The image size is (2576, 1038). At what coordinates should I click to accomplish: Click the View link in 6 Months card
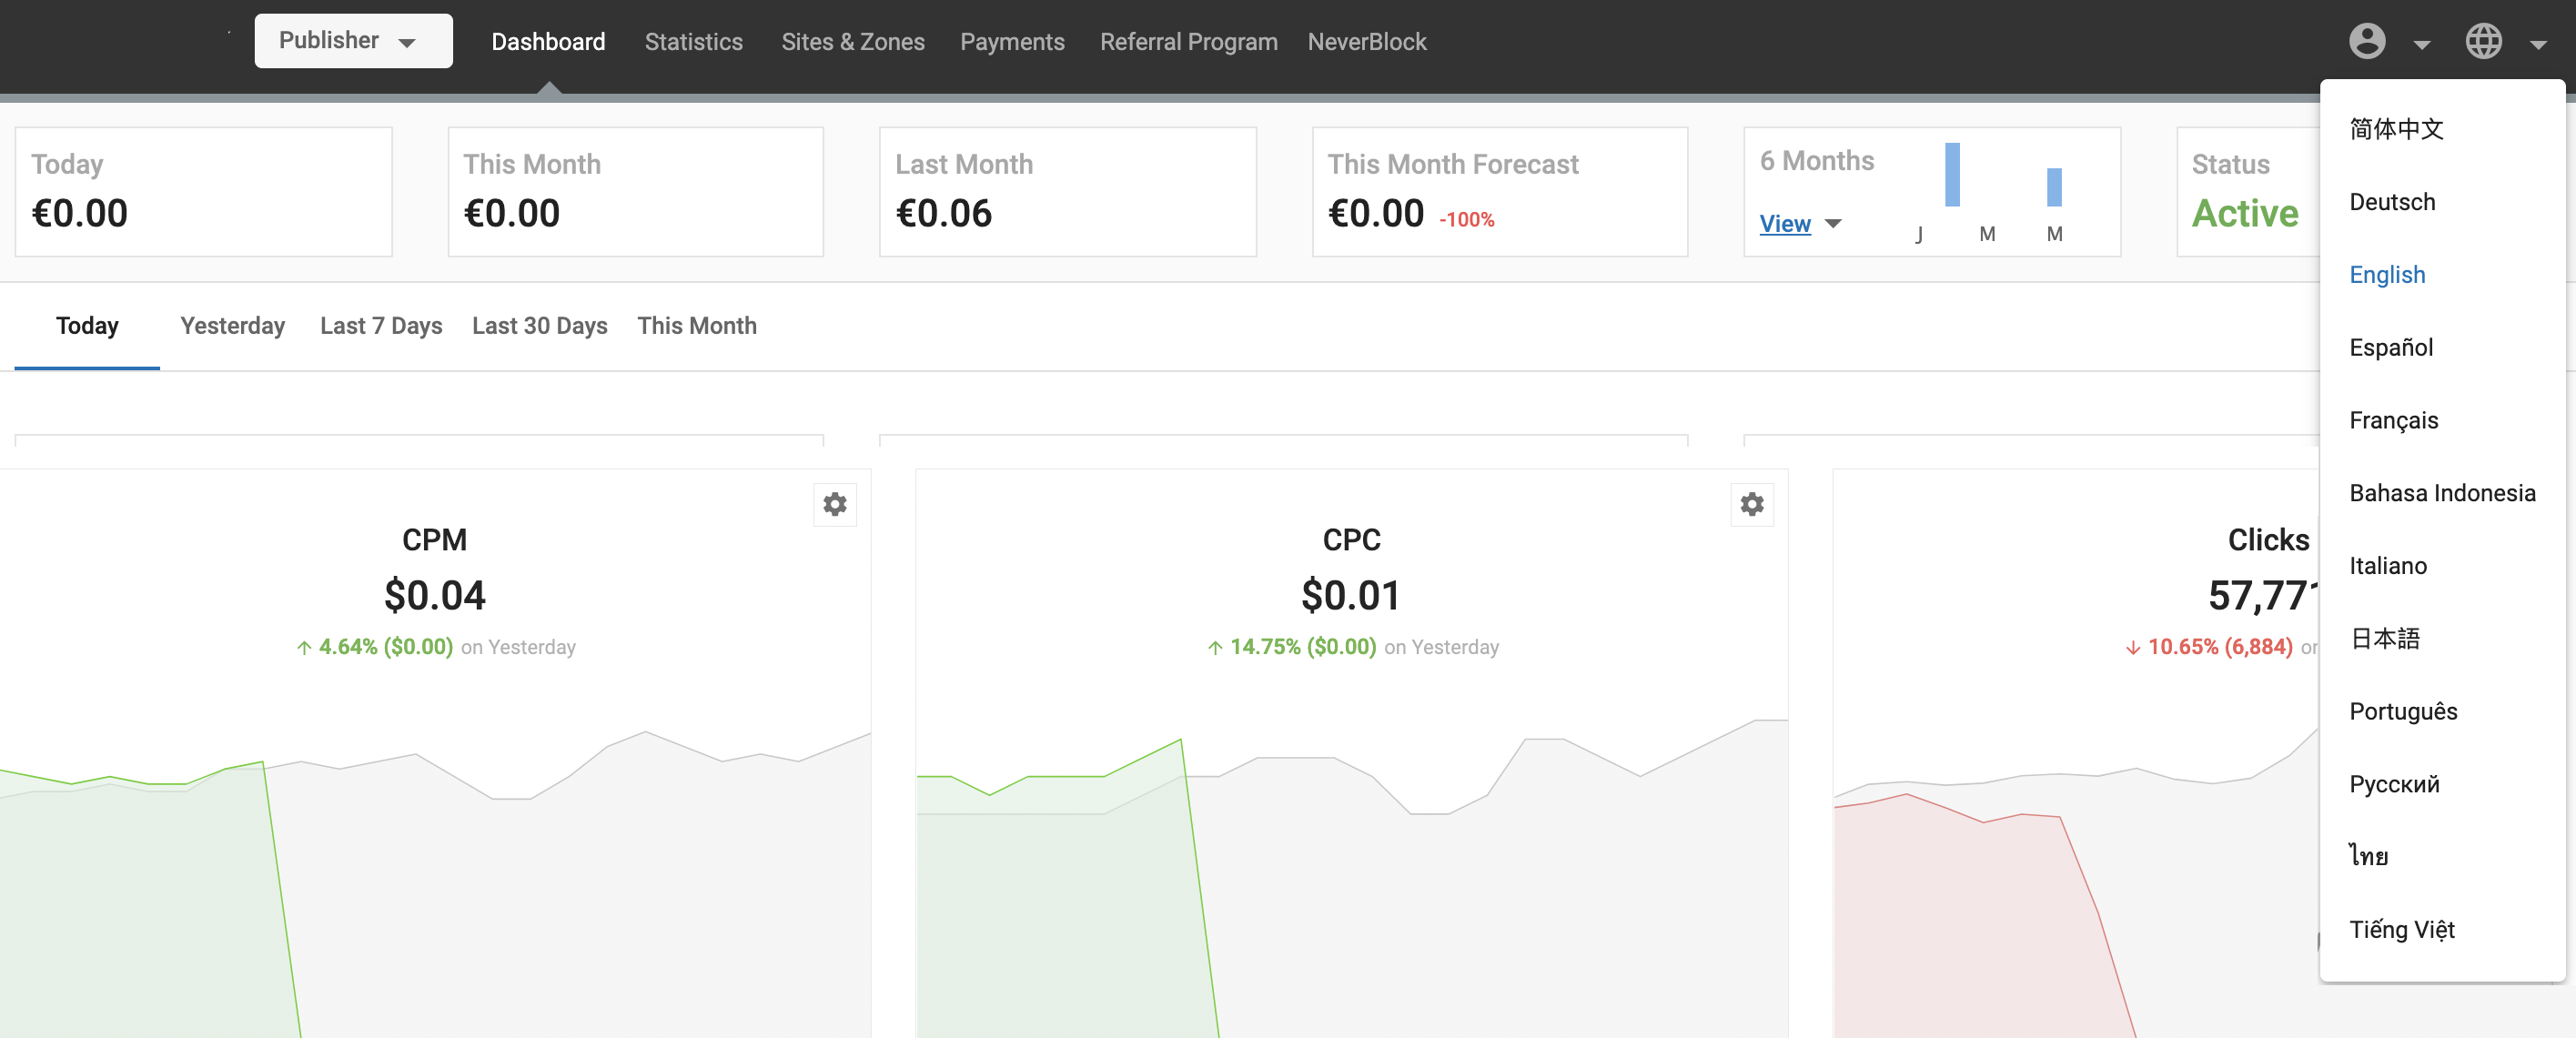click(x=1784, y=224)
